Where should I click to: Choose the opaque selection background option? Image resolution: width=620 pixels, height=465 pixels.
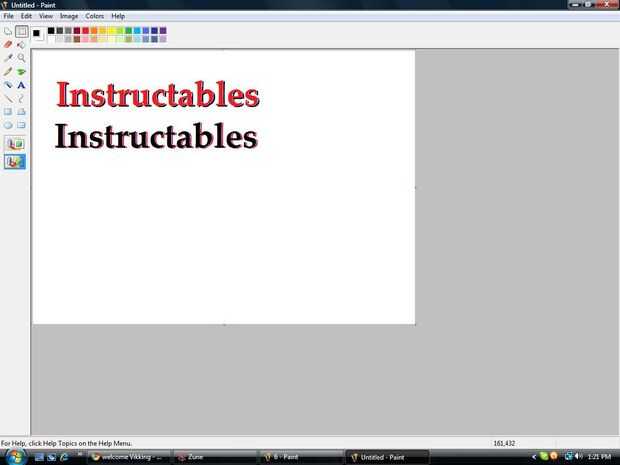tap(15, 144)
